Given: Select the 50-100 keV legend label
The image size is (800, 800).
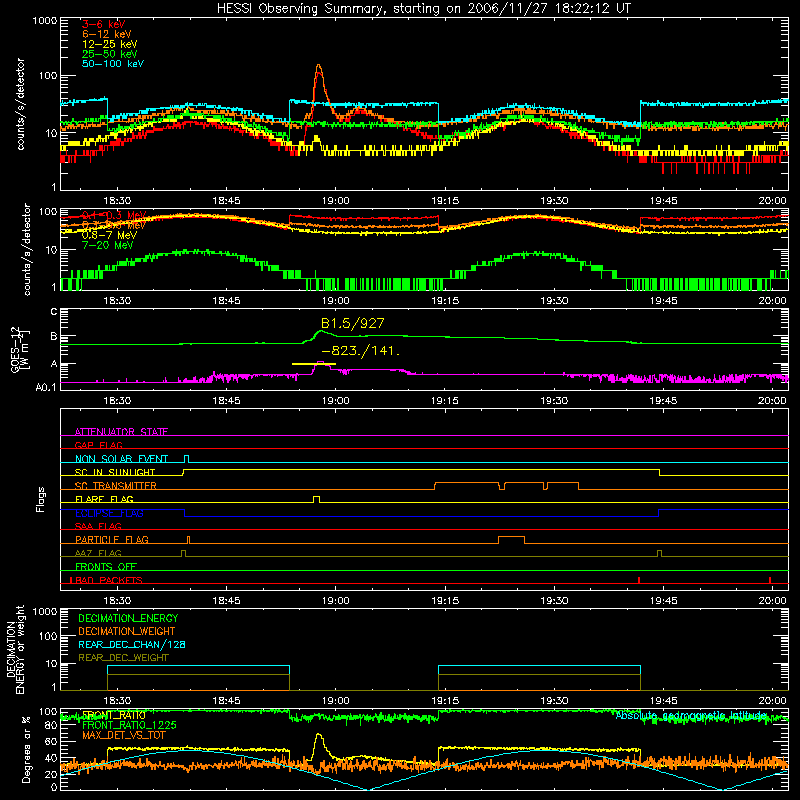Looking at the screenshot, I should 113,64.
